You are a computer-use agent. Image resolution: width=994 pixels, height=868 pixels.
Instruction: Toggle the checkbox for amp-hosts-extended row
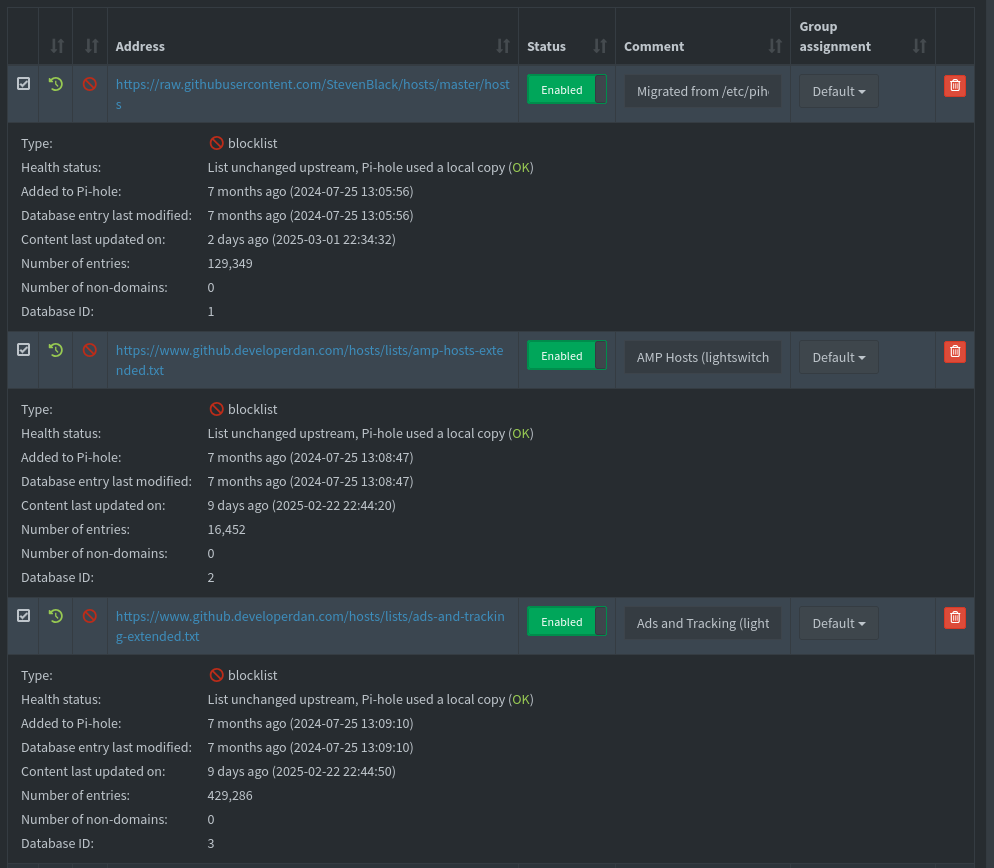point(24,350)
